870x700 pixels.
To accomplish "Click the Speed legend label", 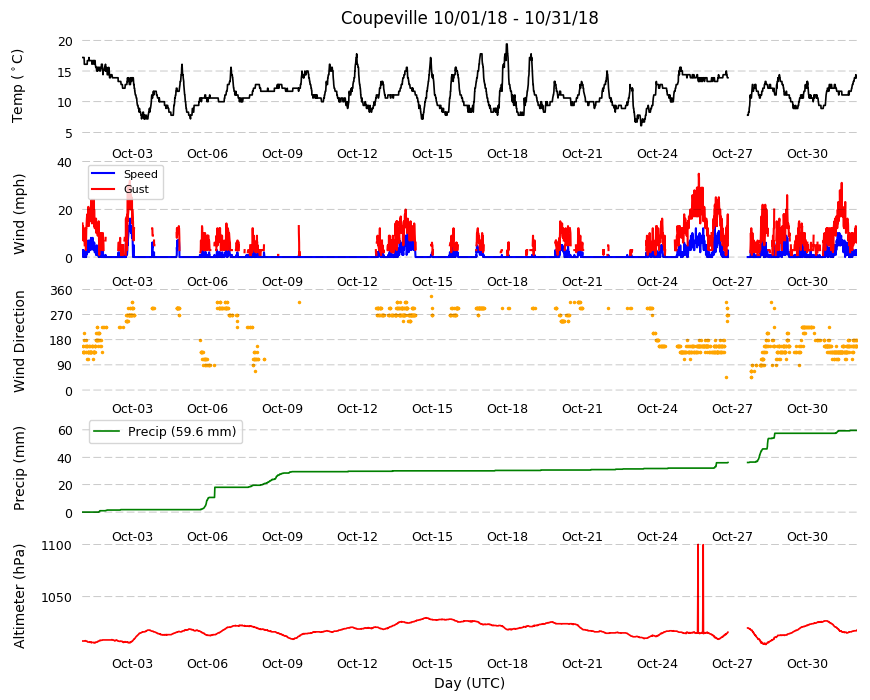I will click(x=140, y=174).
